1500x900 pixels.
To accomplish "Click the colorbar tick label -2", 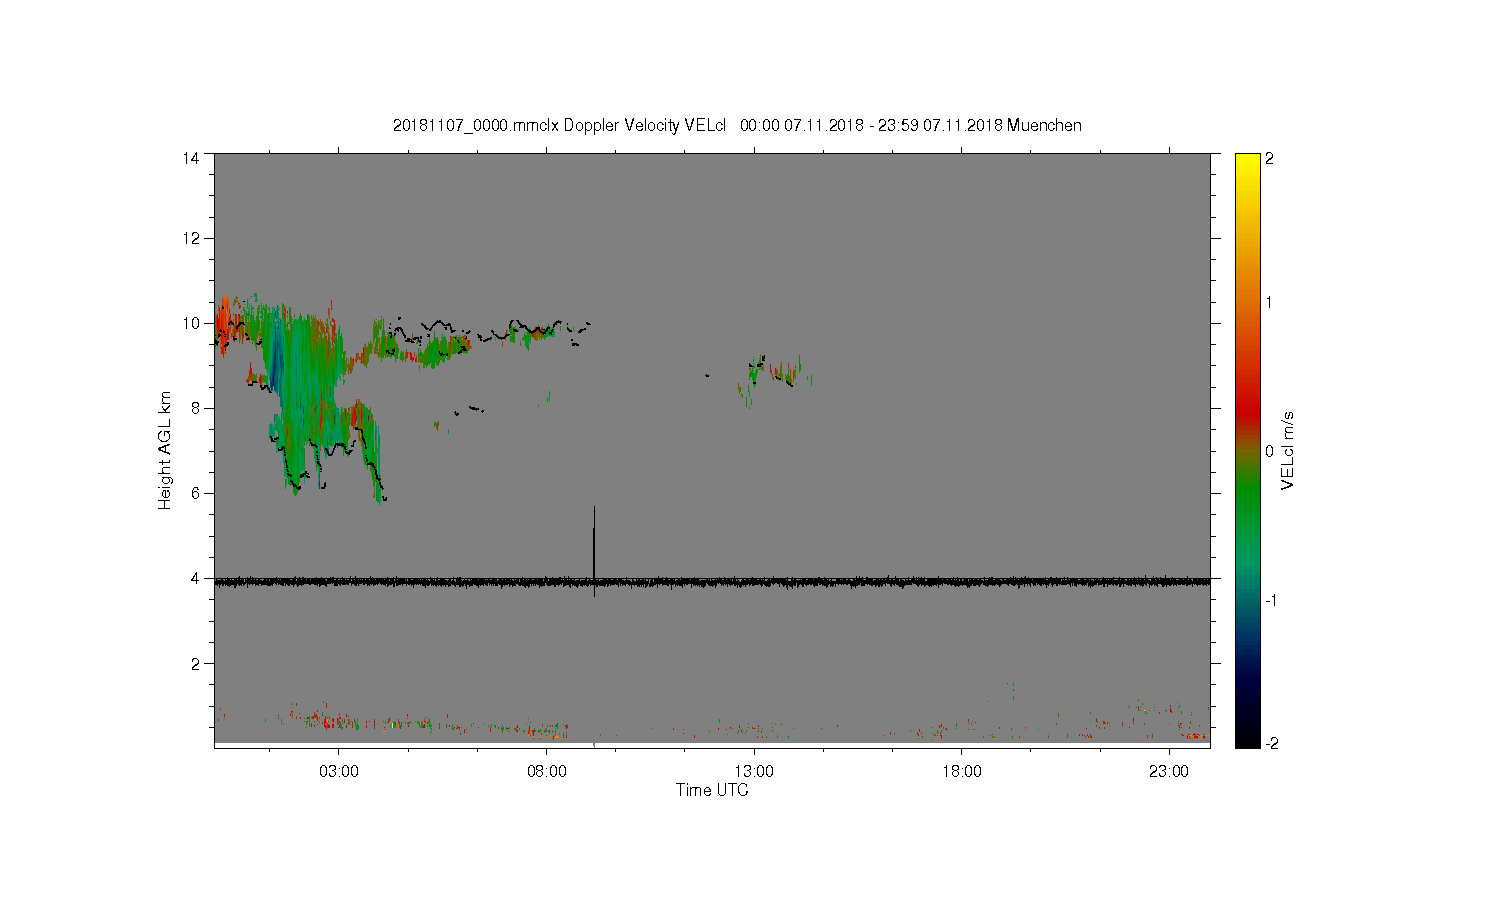I will (1270, 744).
